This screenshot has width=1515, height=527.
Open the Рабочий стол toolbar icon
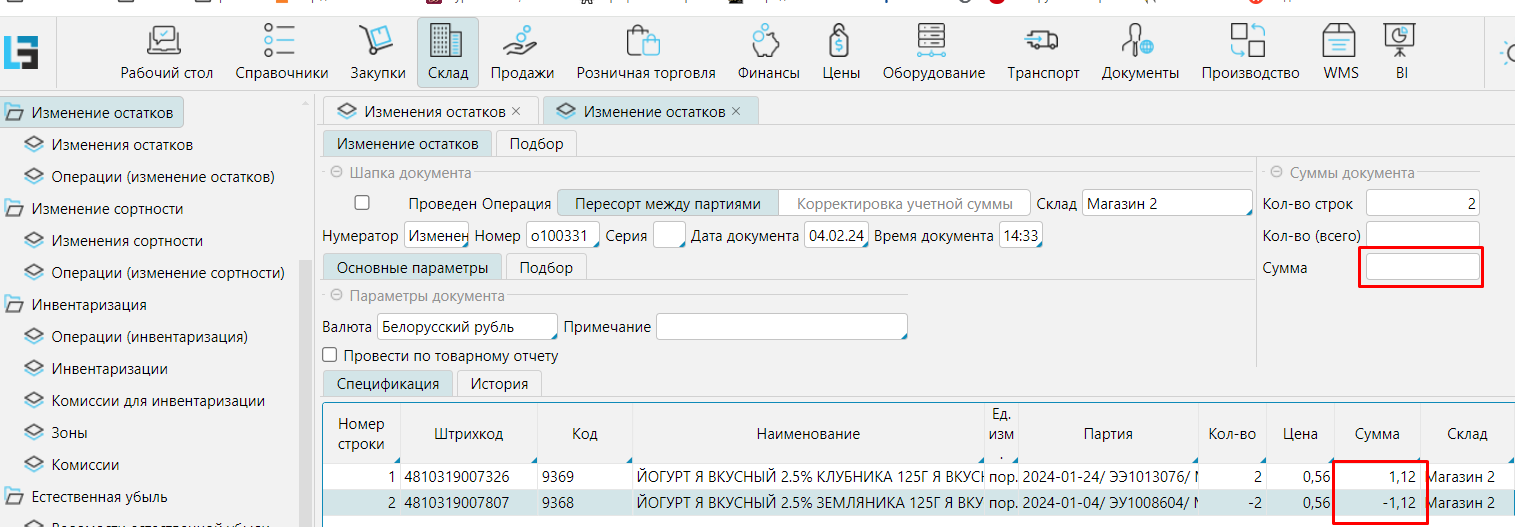click(167, 42)
